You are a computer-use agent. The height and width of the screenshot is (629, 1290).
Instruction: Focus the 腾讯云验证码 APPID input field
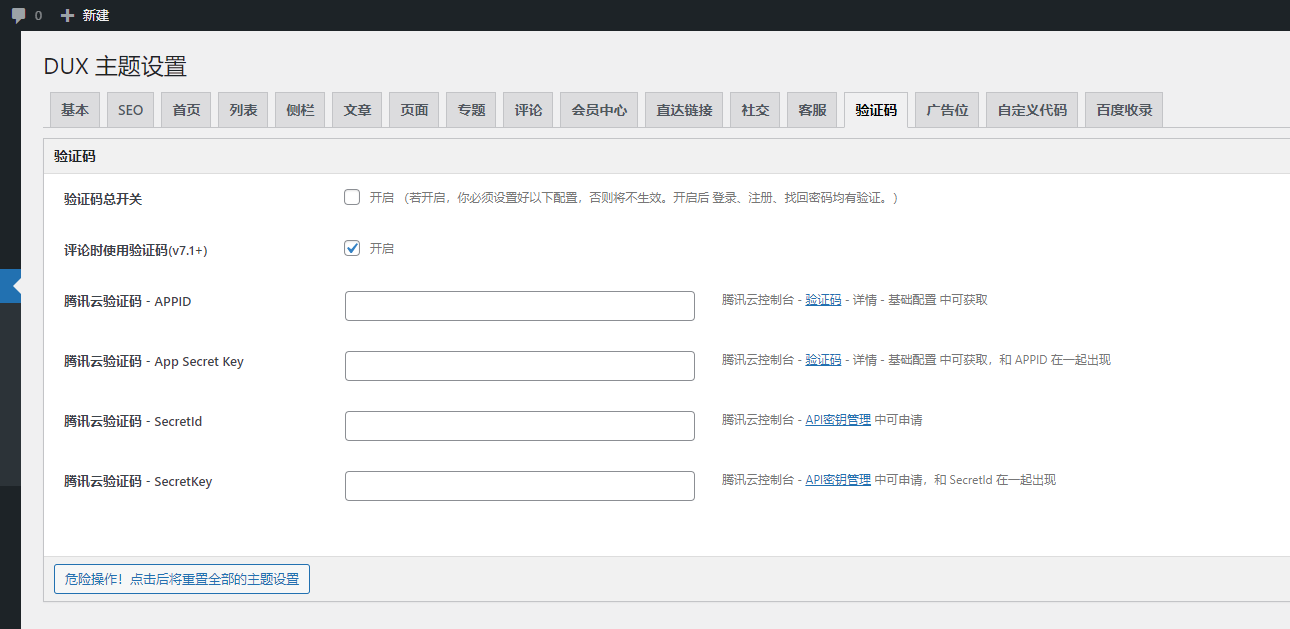coord(520,306)
